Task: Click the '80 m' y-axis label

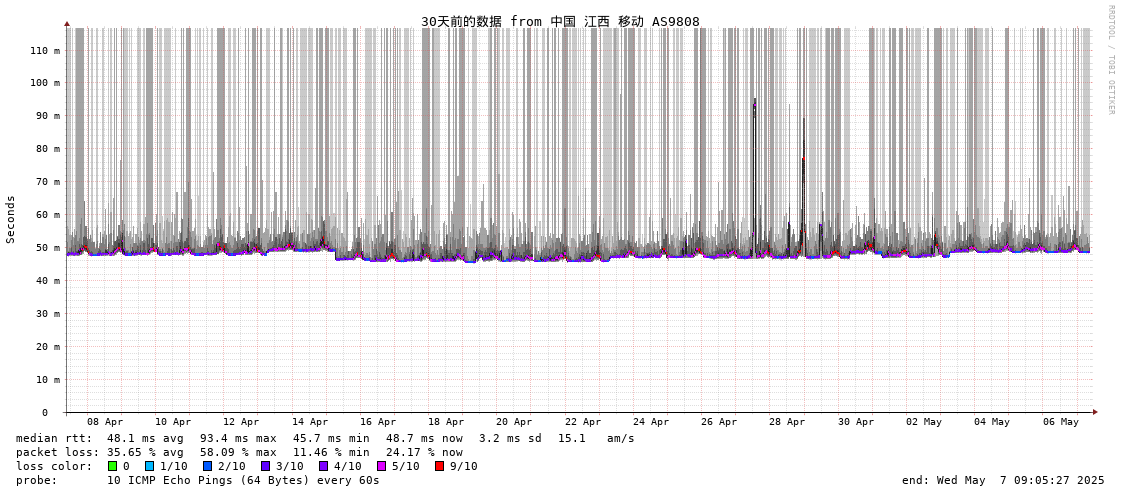Action: (48, 149)
